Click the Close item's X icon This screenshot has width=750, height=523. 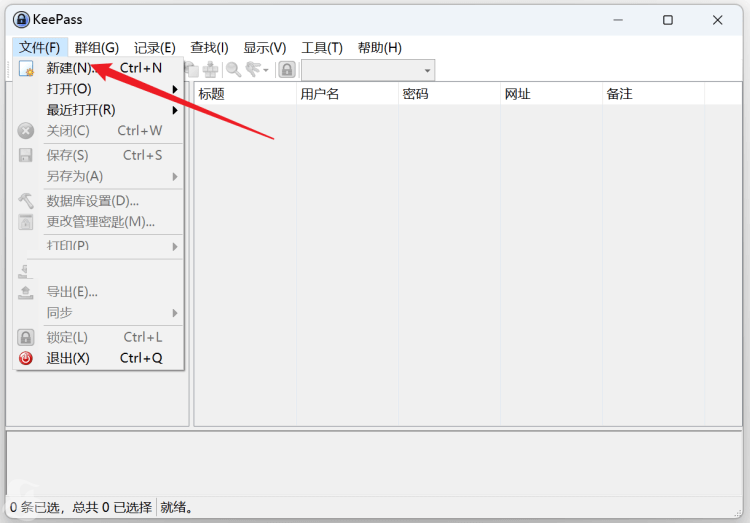(26, 131)
